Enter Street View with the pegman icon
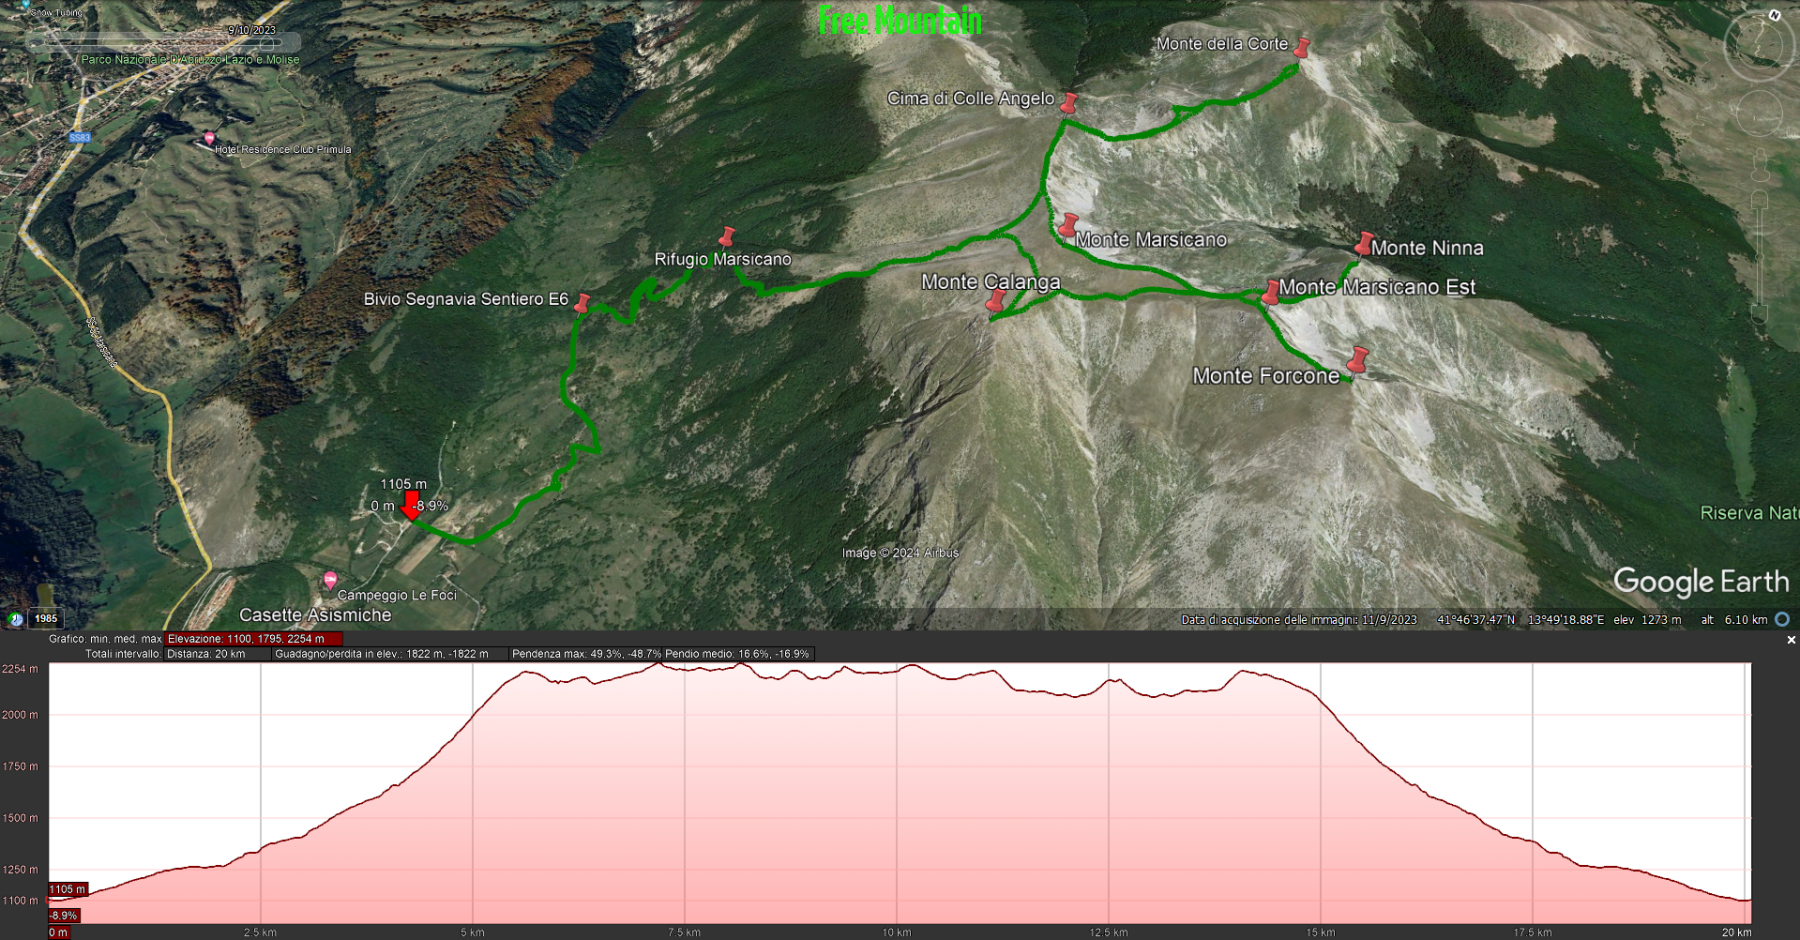This screenshot has height=940, width=1800. pyautogui.click(x=1760, y=166)
